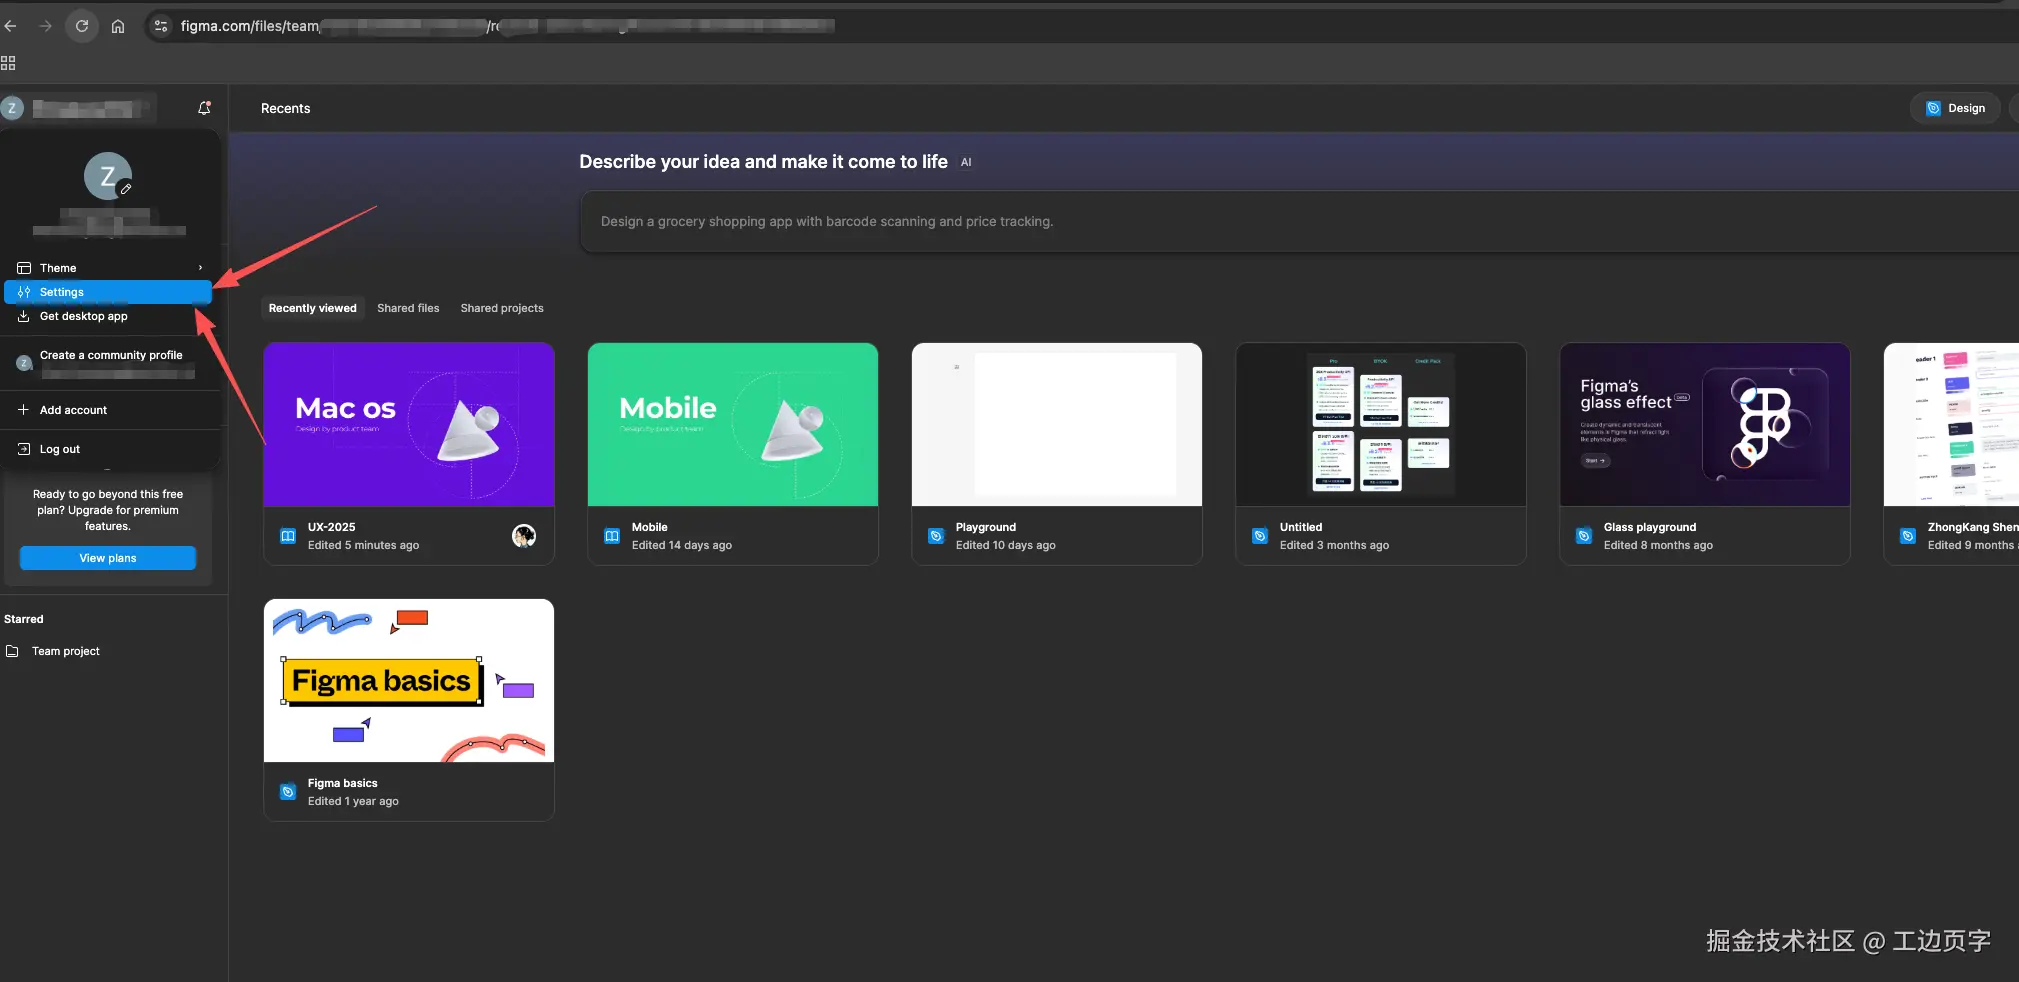The width and height of the screenshot is (2019, 982).
Task: Select Get desktop app menu item
Action: coord(84,316)
